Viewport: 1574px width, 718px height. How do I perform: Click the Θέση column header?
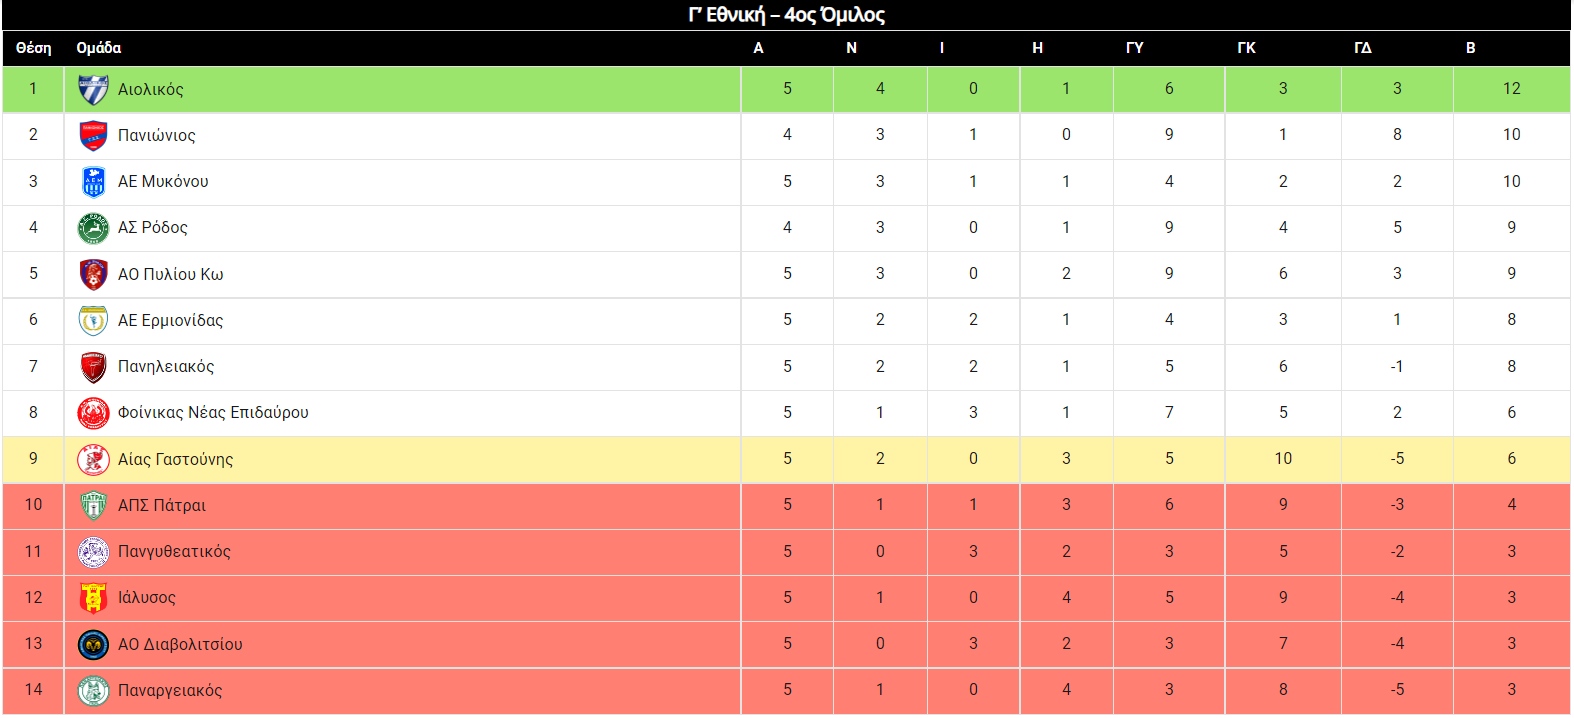coord(33,48)
